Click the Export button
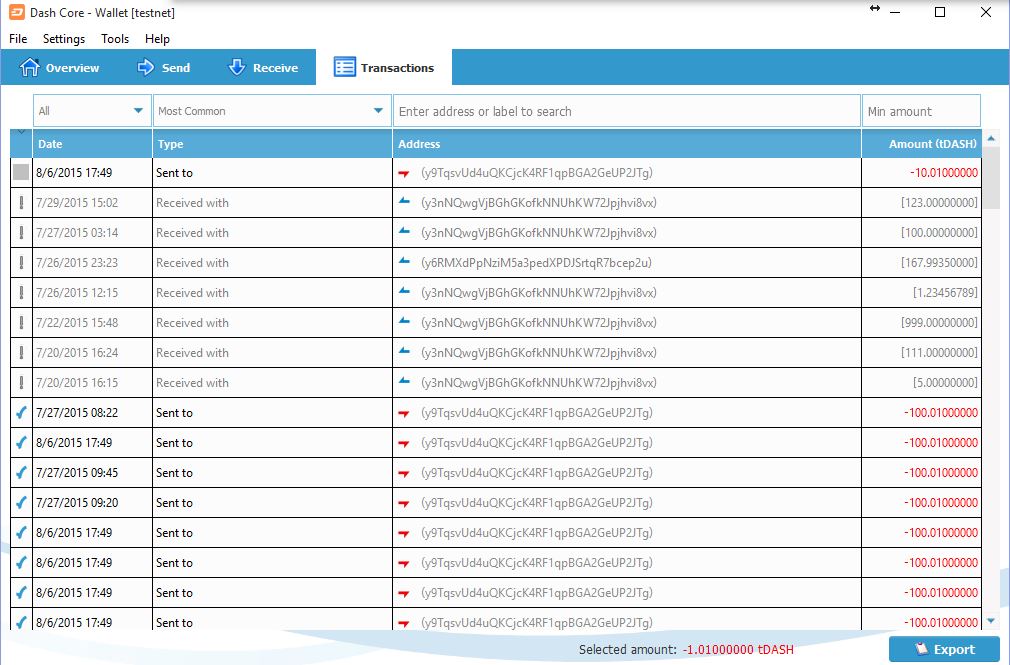 pyautogui.click(x=944, y=649)
